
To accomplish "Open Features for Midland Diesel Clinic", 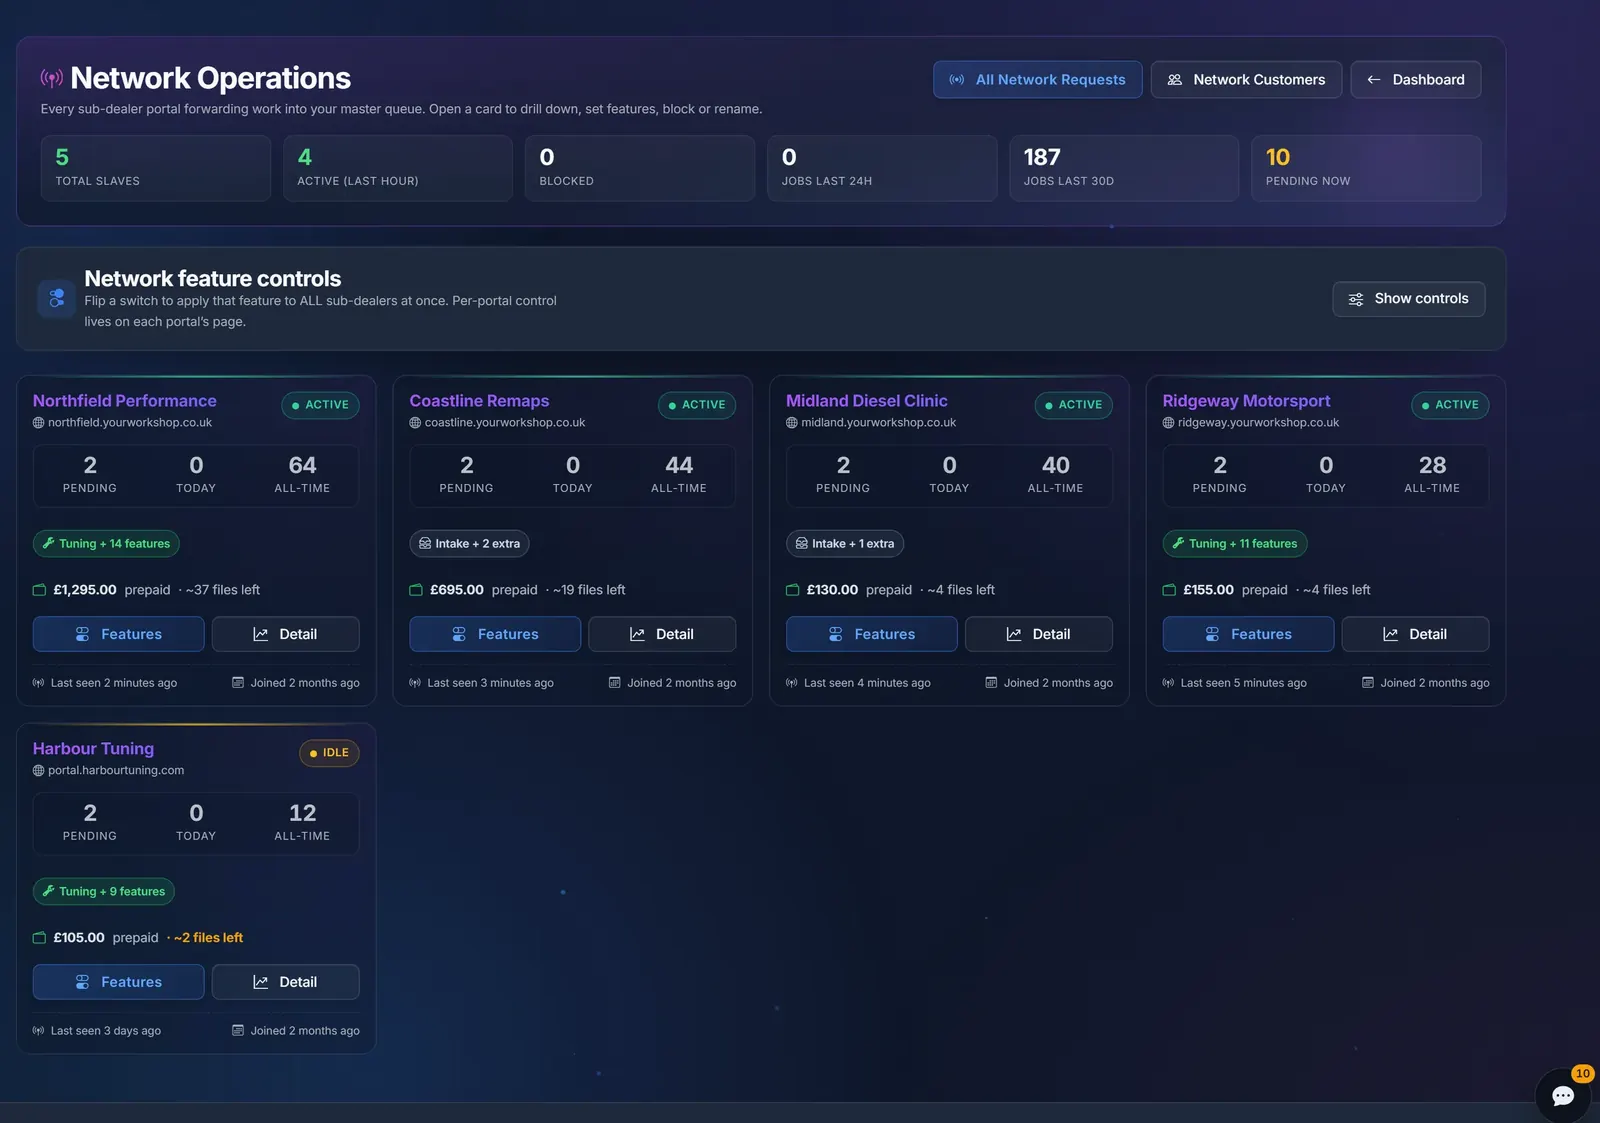I will [872, 634].
